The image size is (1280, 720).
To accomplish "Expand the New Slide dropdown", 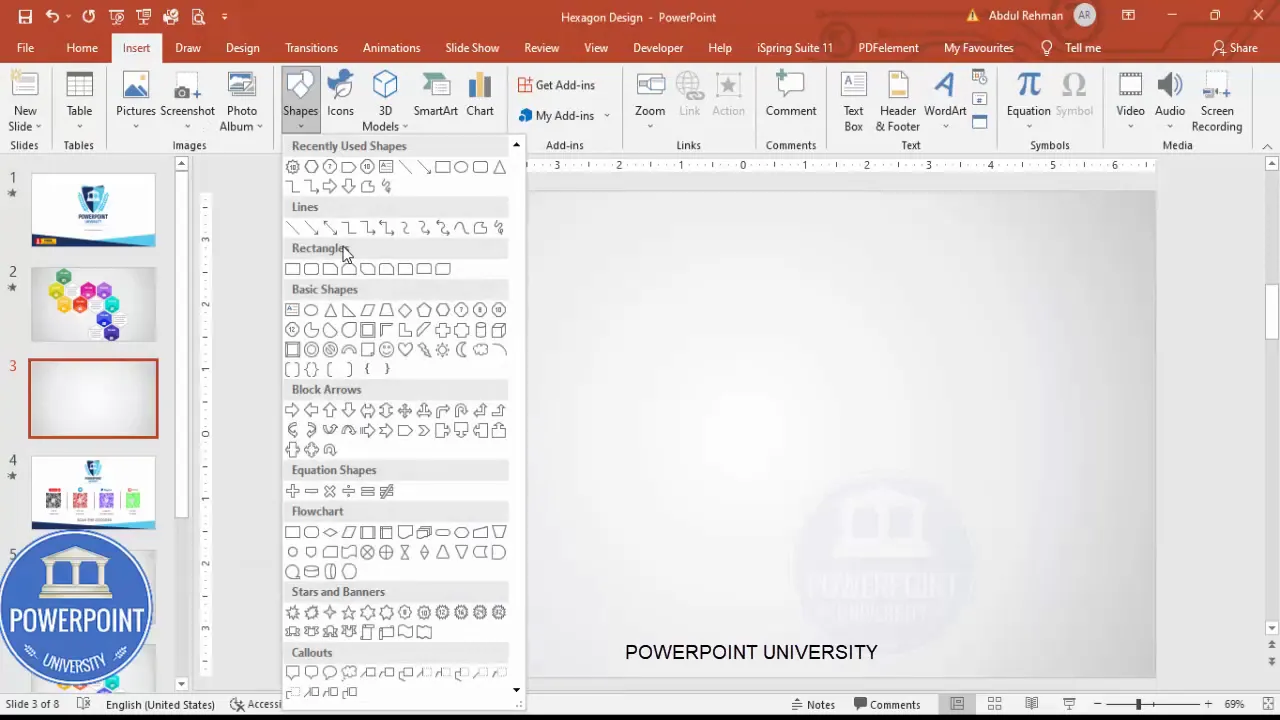I will coord(25,119).
